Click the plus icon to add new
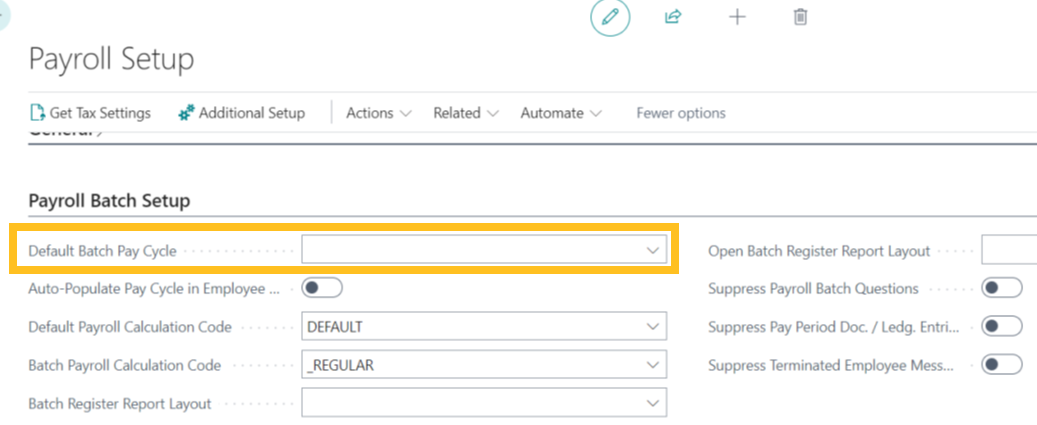This screenshot has height=425, width=1037. point(737,17)
